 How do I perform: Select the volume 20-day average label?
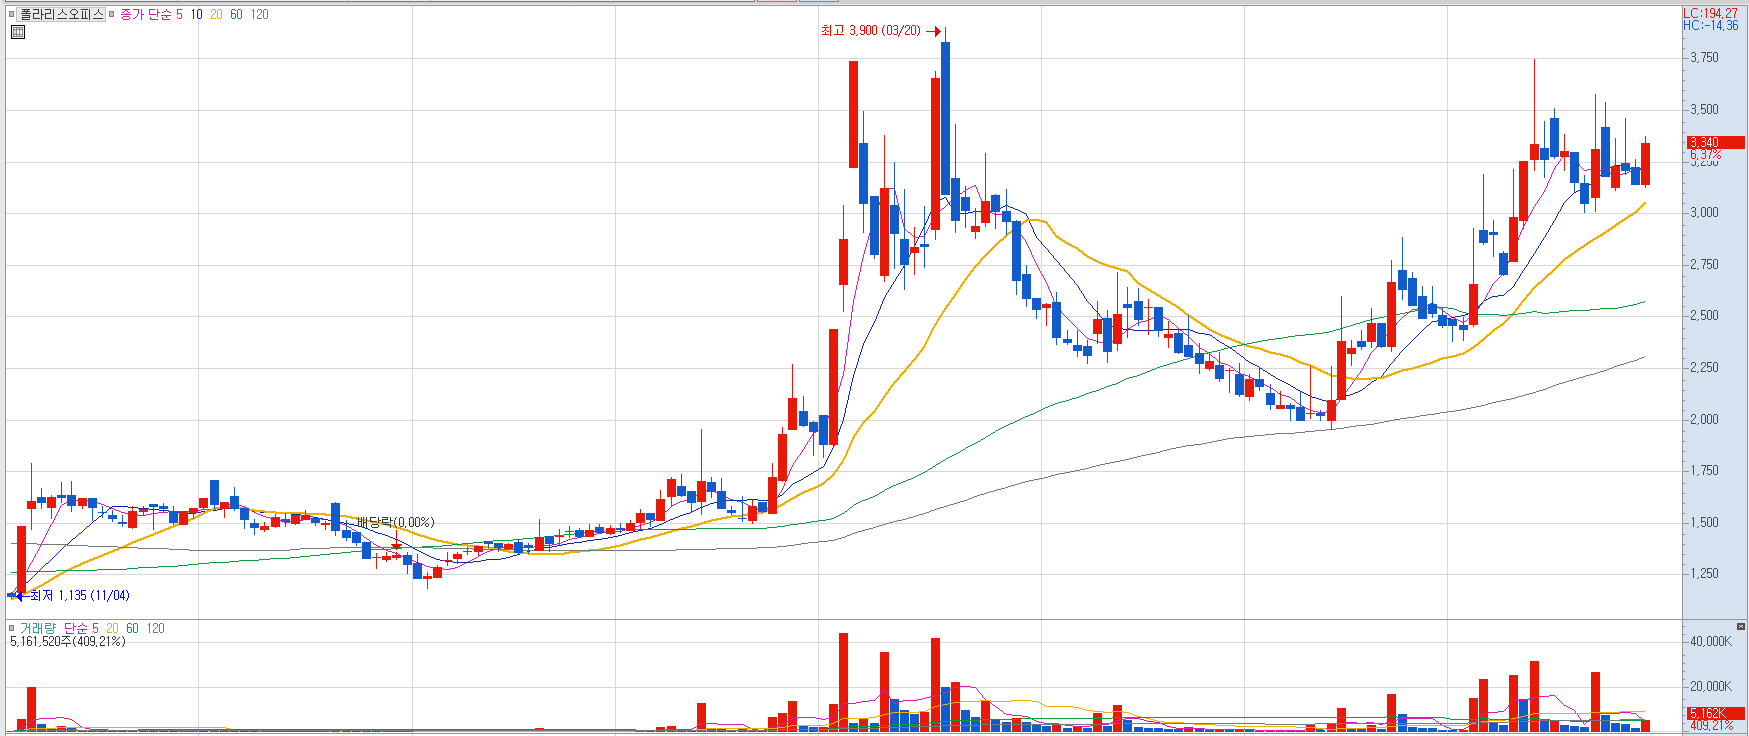click(x=112, y=628)
